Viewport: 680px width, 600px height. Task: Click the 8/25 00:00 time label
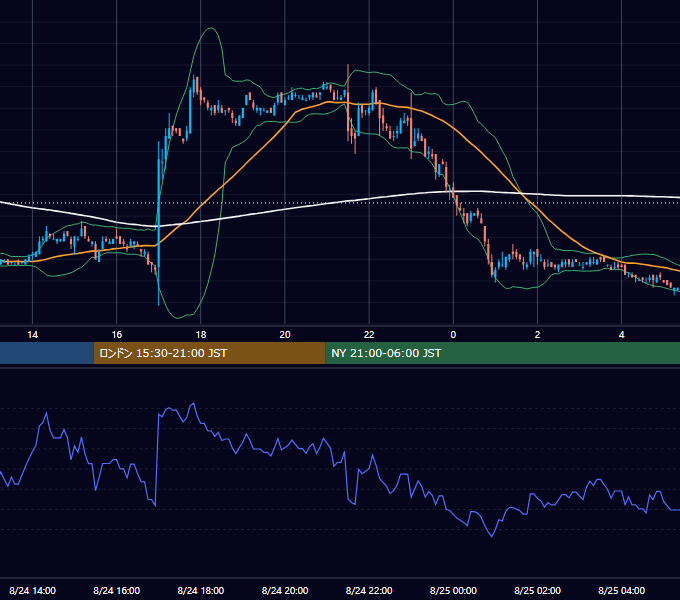(453, 590)
